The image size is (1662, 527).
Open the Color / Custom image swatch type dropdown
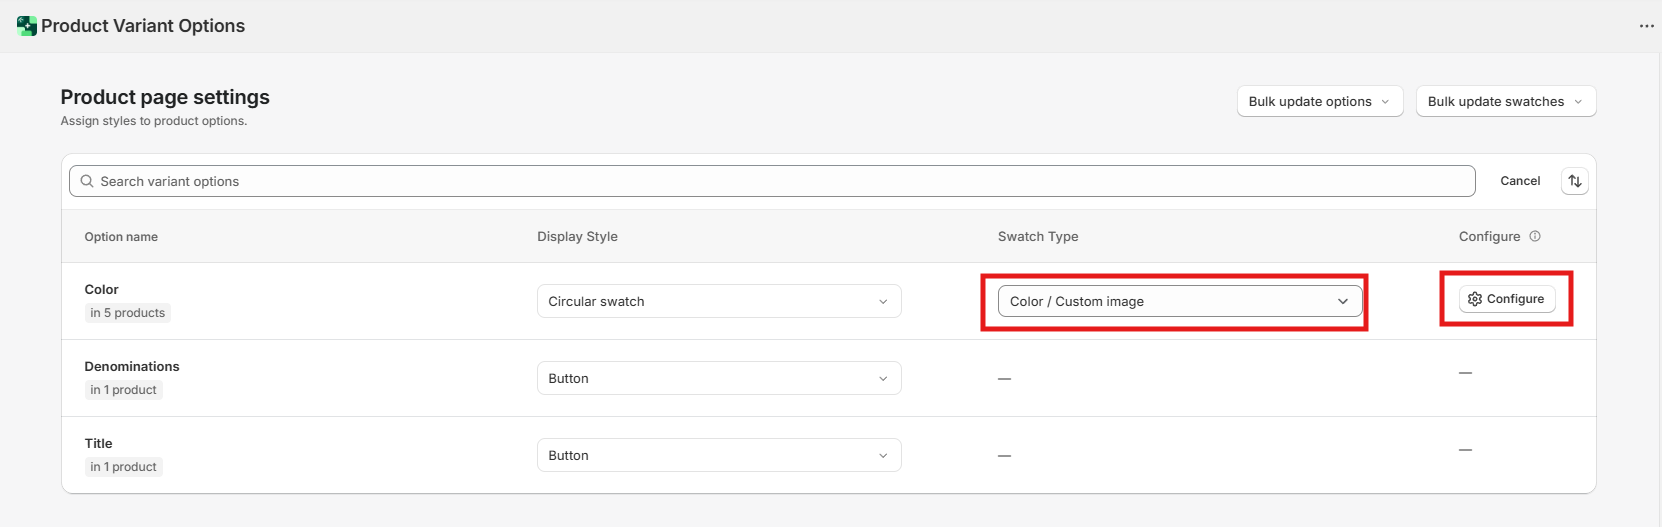coord(1179,302)
